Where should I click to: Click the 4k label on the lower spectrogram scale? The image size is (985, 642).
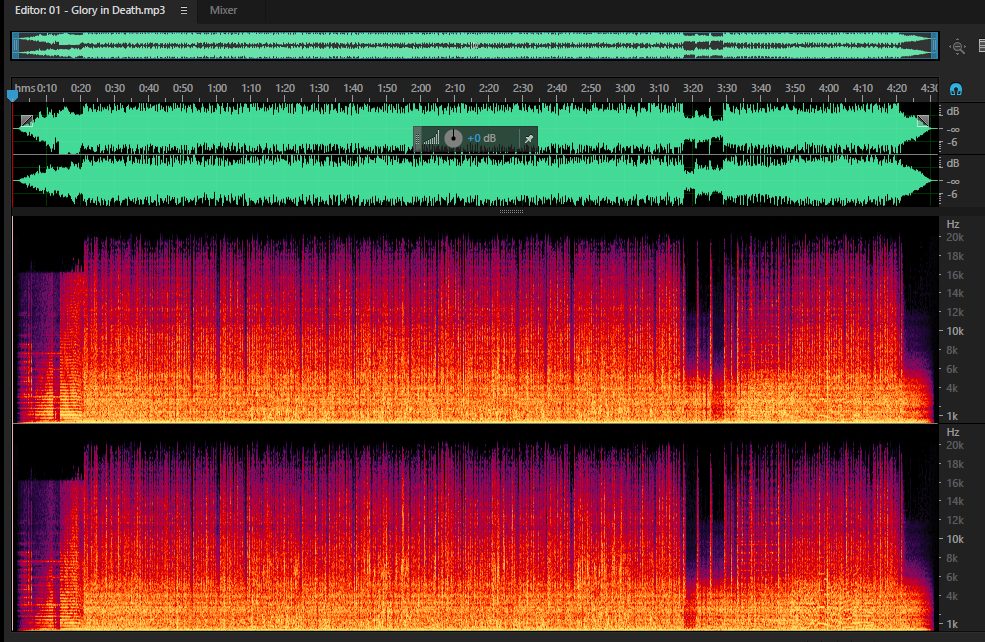(952, 596)
